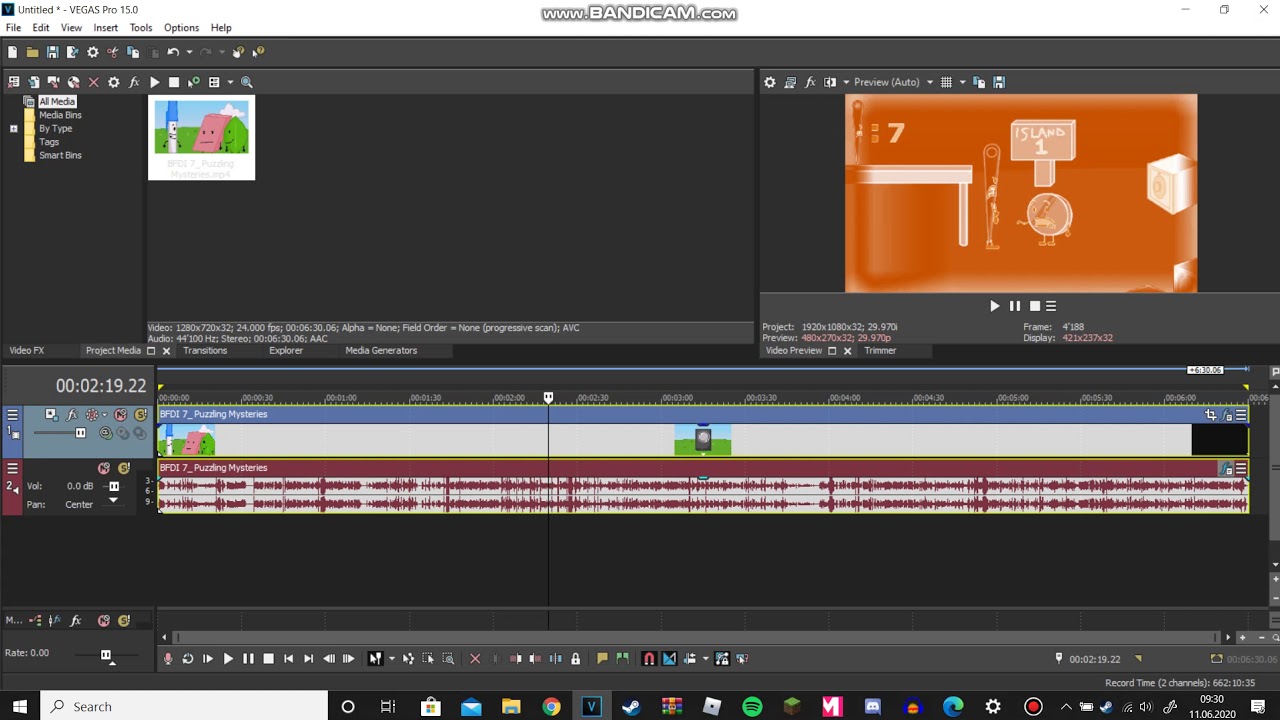
Task: Select Media Bins folder
Action: (60, 115)
